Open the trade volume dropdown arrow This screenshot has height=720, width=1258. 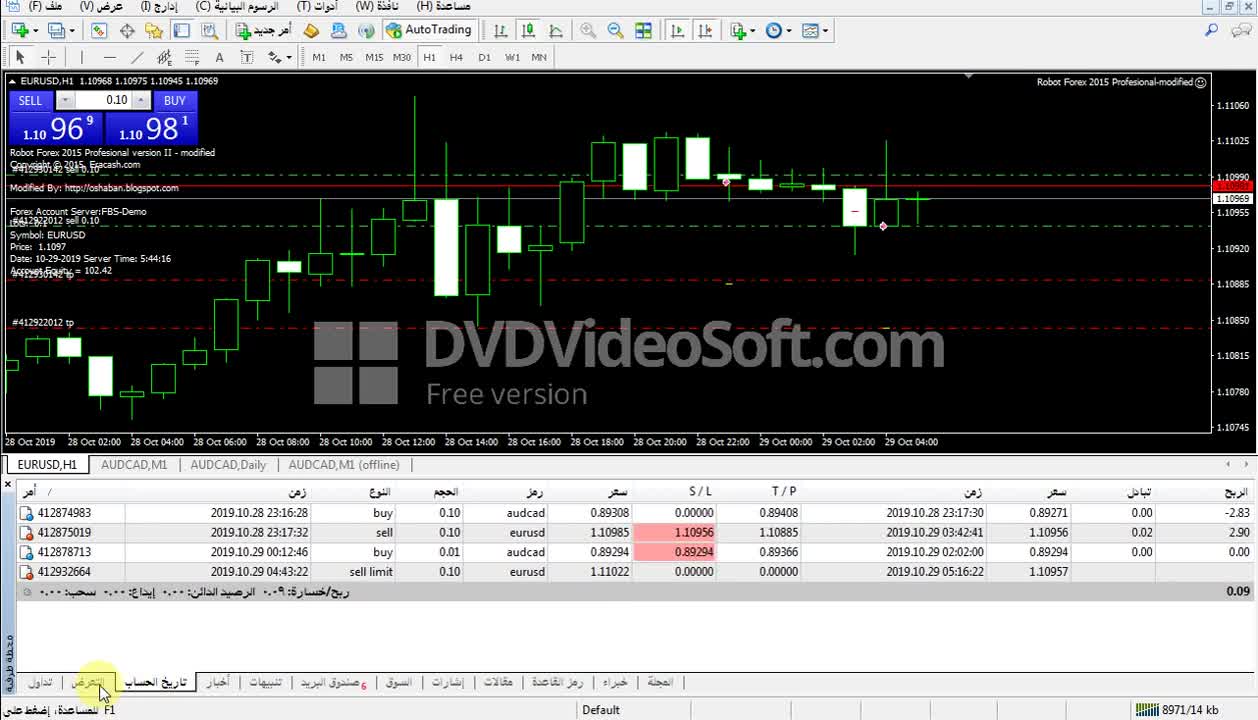65,100
